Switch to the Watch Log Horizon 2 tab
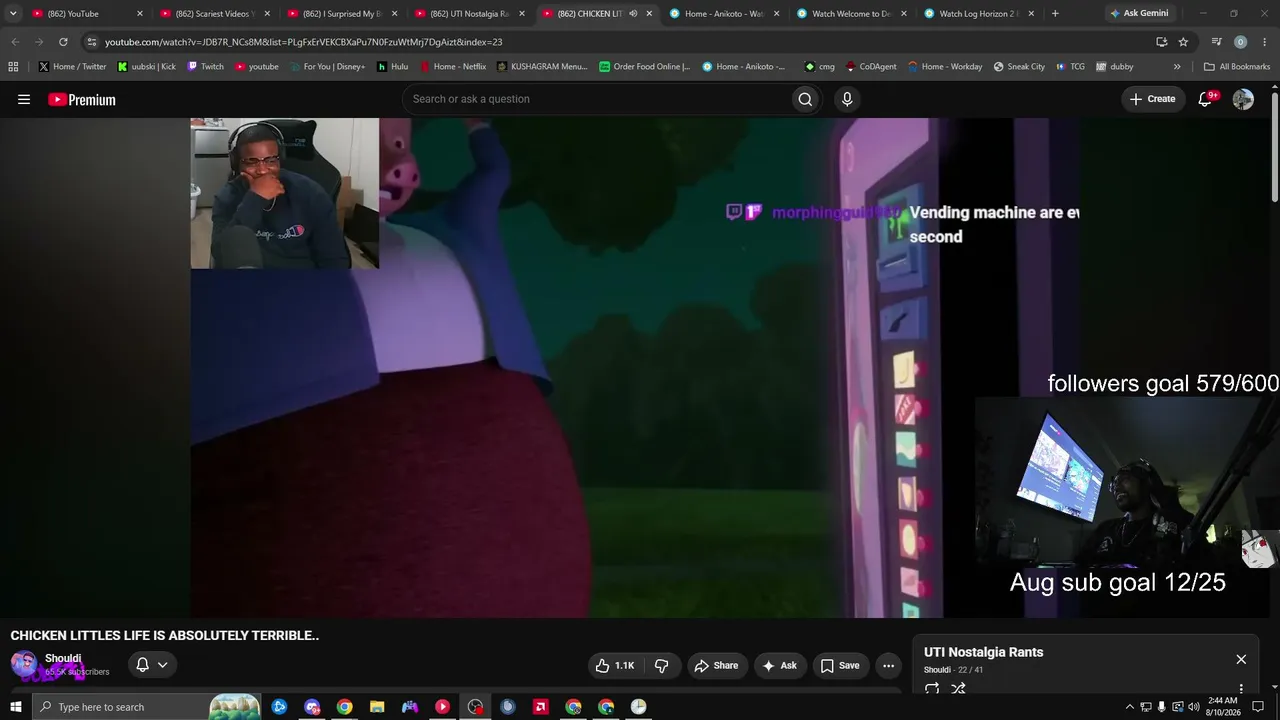The image size is (1280, 720). pos(980,14)
